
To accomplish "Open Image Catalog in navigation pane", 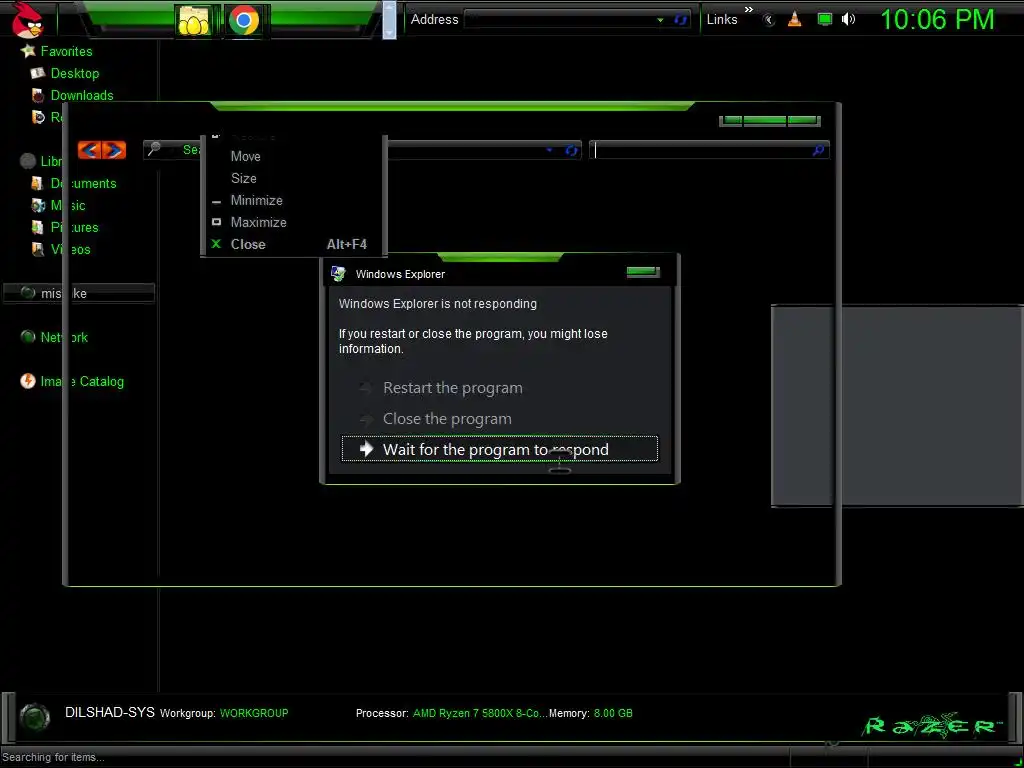I will (x=82, y=381).
